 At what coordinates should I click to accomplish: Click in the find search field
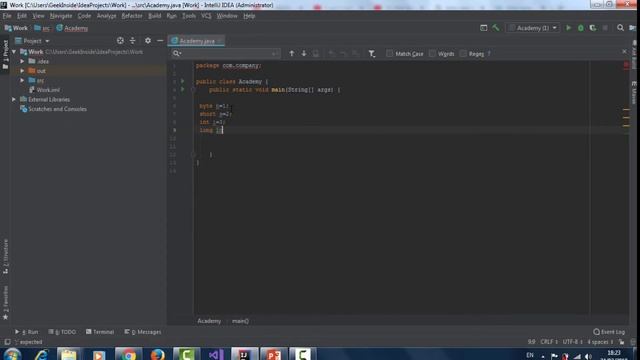(x=227, y=53)
